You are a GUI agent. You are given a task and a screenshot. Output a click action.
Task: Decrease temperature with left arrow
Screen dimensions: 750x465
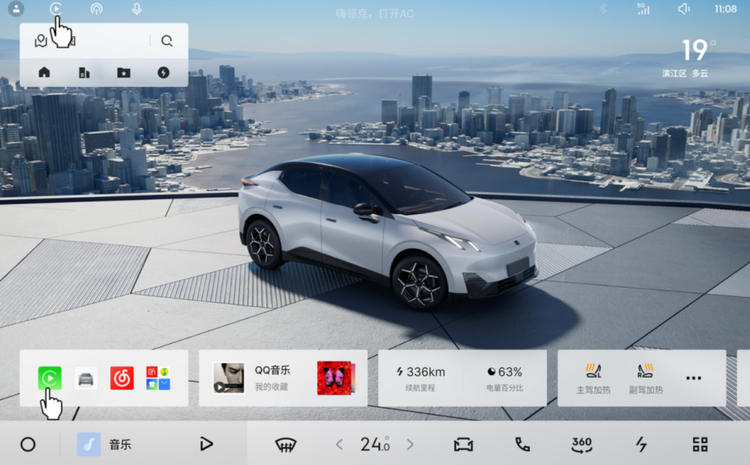339,445
